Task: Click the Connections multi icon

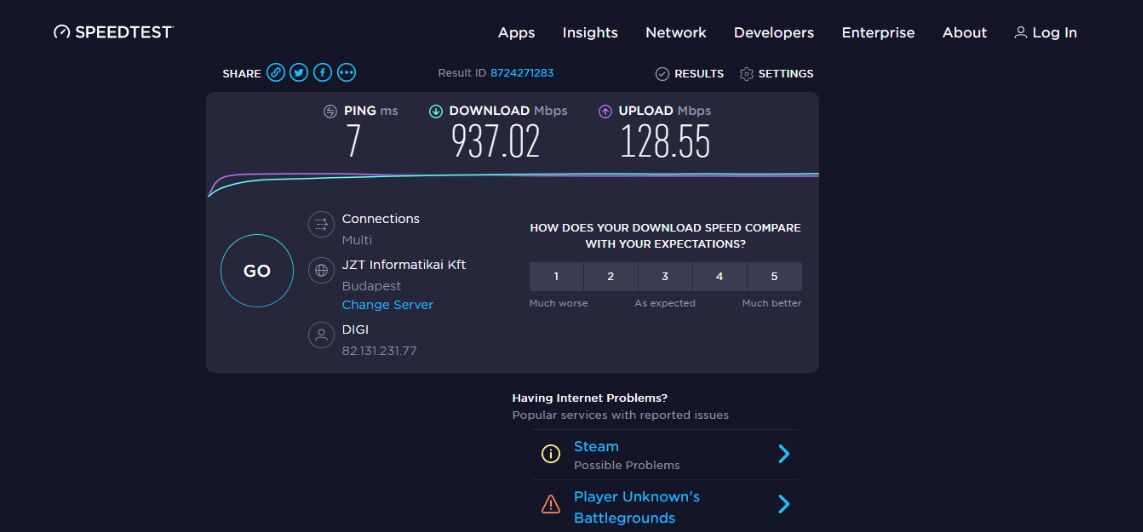Action: click(321, 224)
